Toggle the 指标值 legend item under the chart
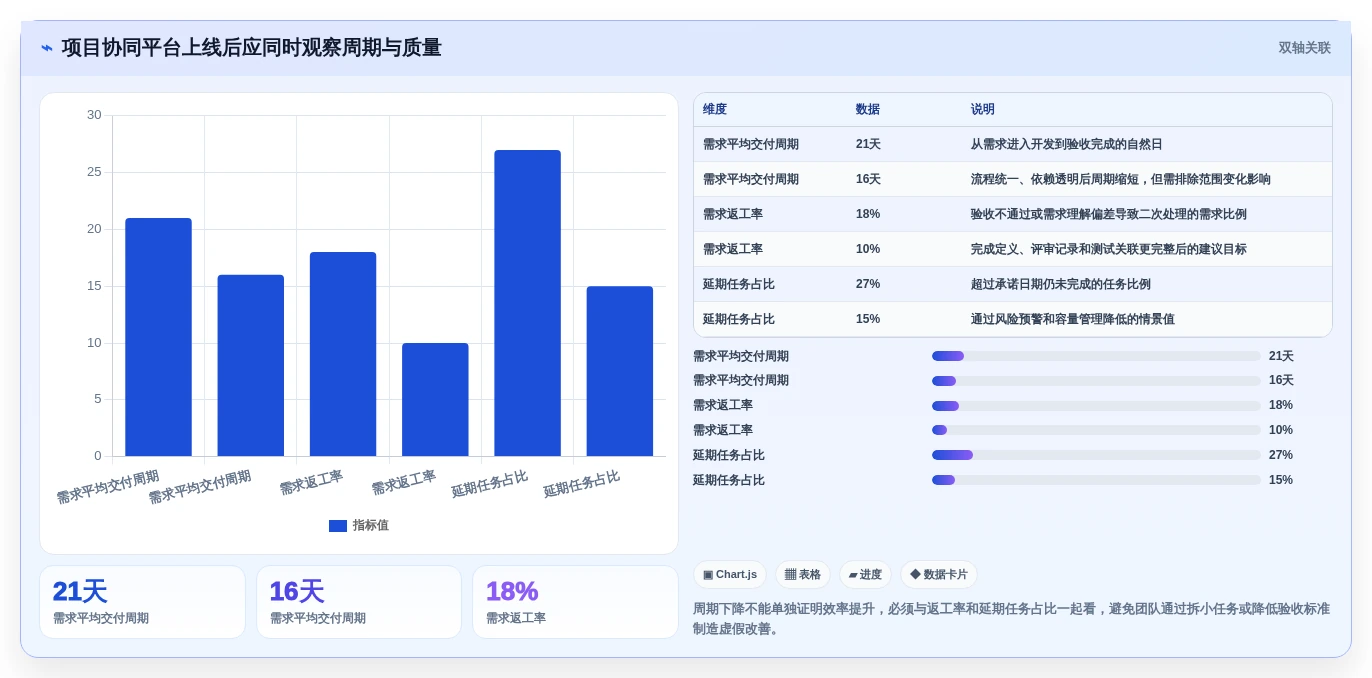The height and width of the screenshot is (678, 1372). tap(359, 525)
